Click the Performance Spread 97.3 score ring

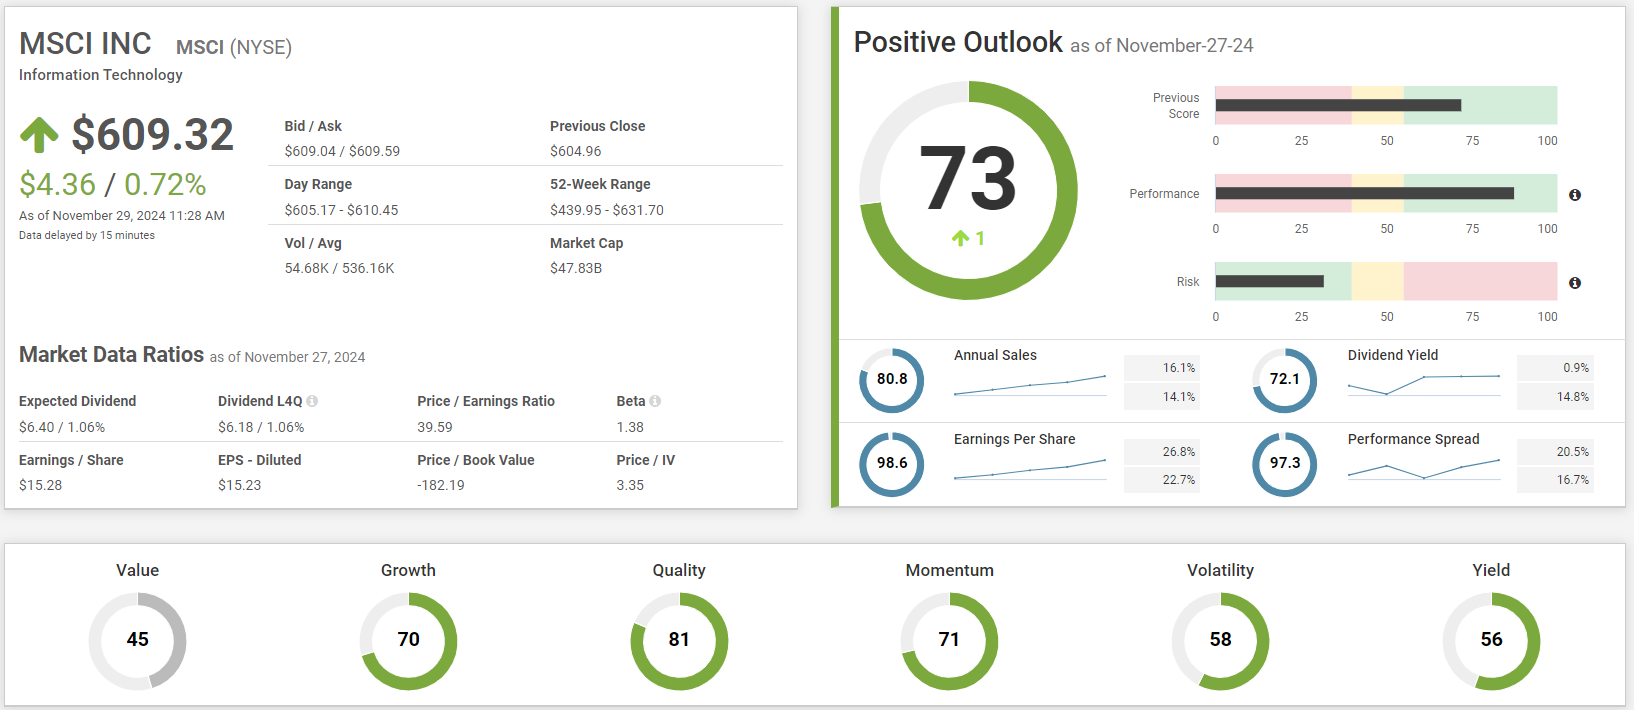1285,464
